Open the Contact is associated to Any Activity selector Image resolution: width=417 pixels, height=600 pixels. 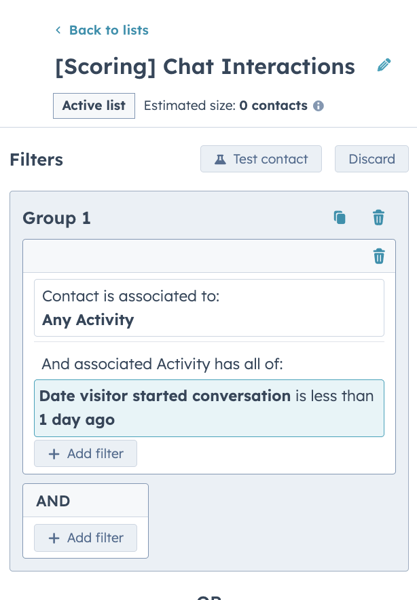[x=209, y=308]
